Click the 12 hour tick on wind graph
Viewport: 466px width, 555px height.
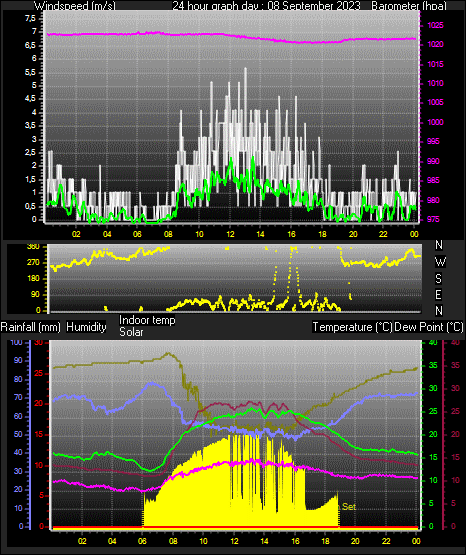[230, 234]
